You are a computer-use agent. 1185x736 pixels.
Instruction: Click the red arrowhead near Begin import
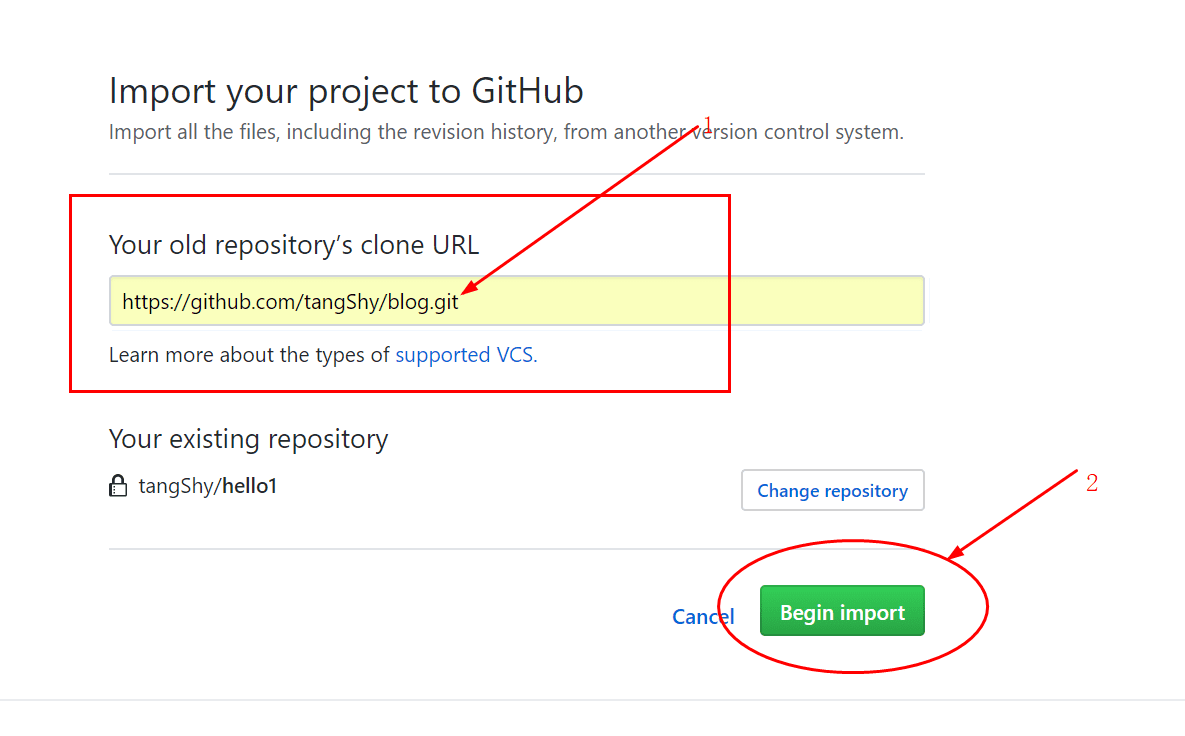[955, 553]
